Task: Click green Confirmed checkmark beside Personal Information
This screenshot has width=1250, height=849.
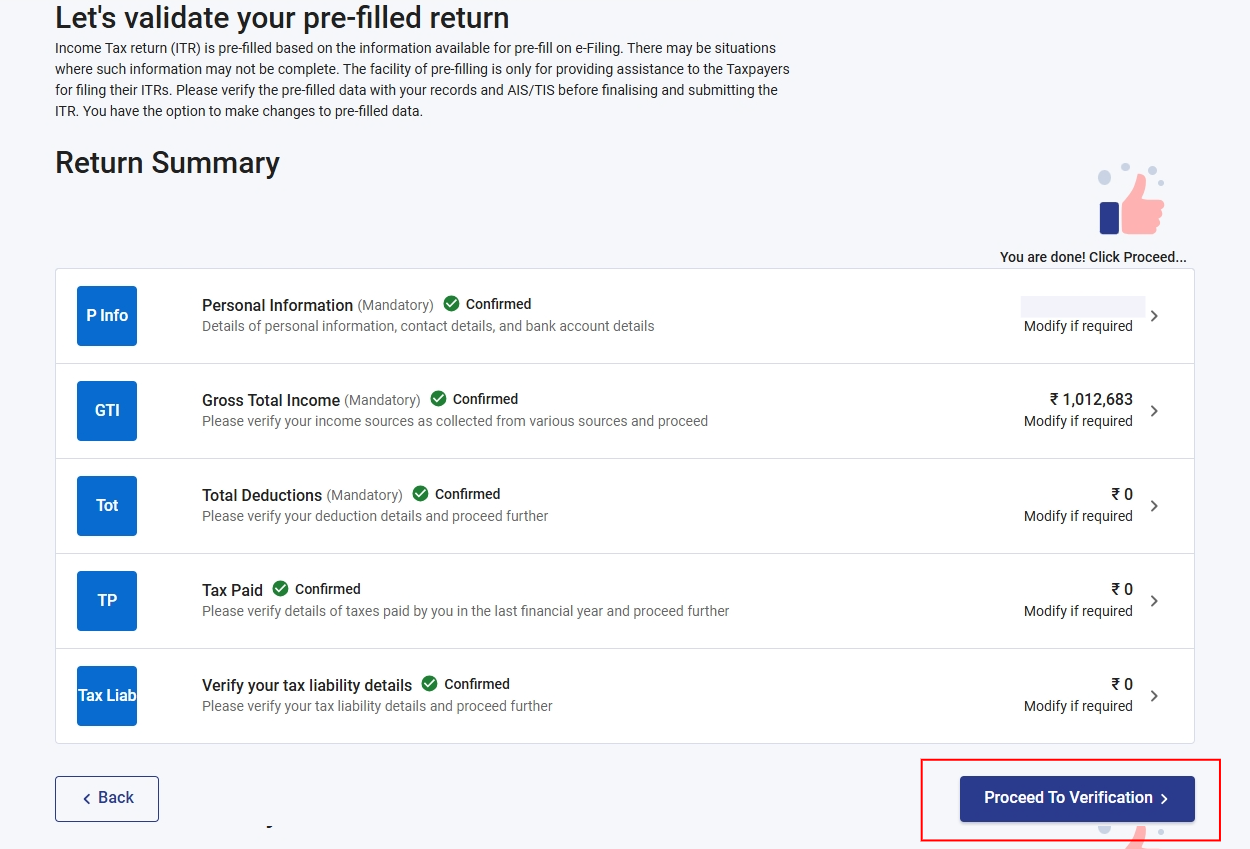Action: [452, 304]
